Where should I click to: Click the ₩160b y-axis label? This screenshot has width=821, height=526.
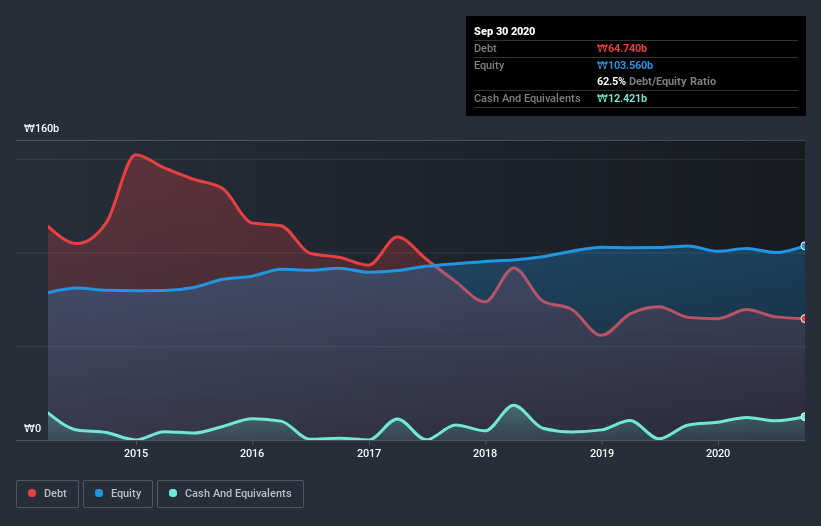(x=41, y=128)
